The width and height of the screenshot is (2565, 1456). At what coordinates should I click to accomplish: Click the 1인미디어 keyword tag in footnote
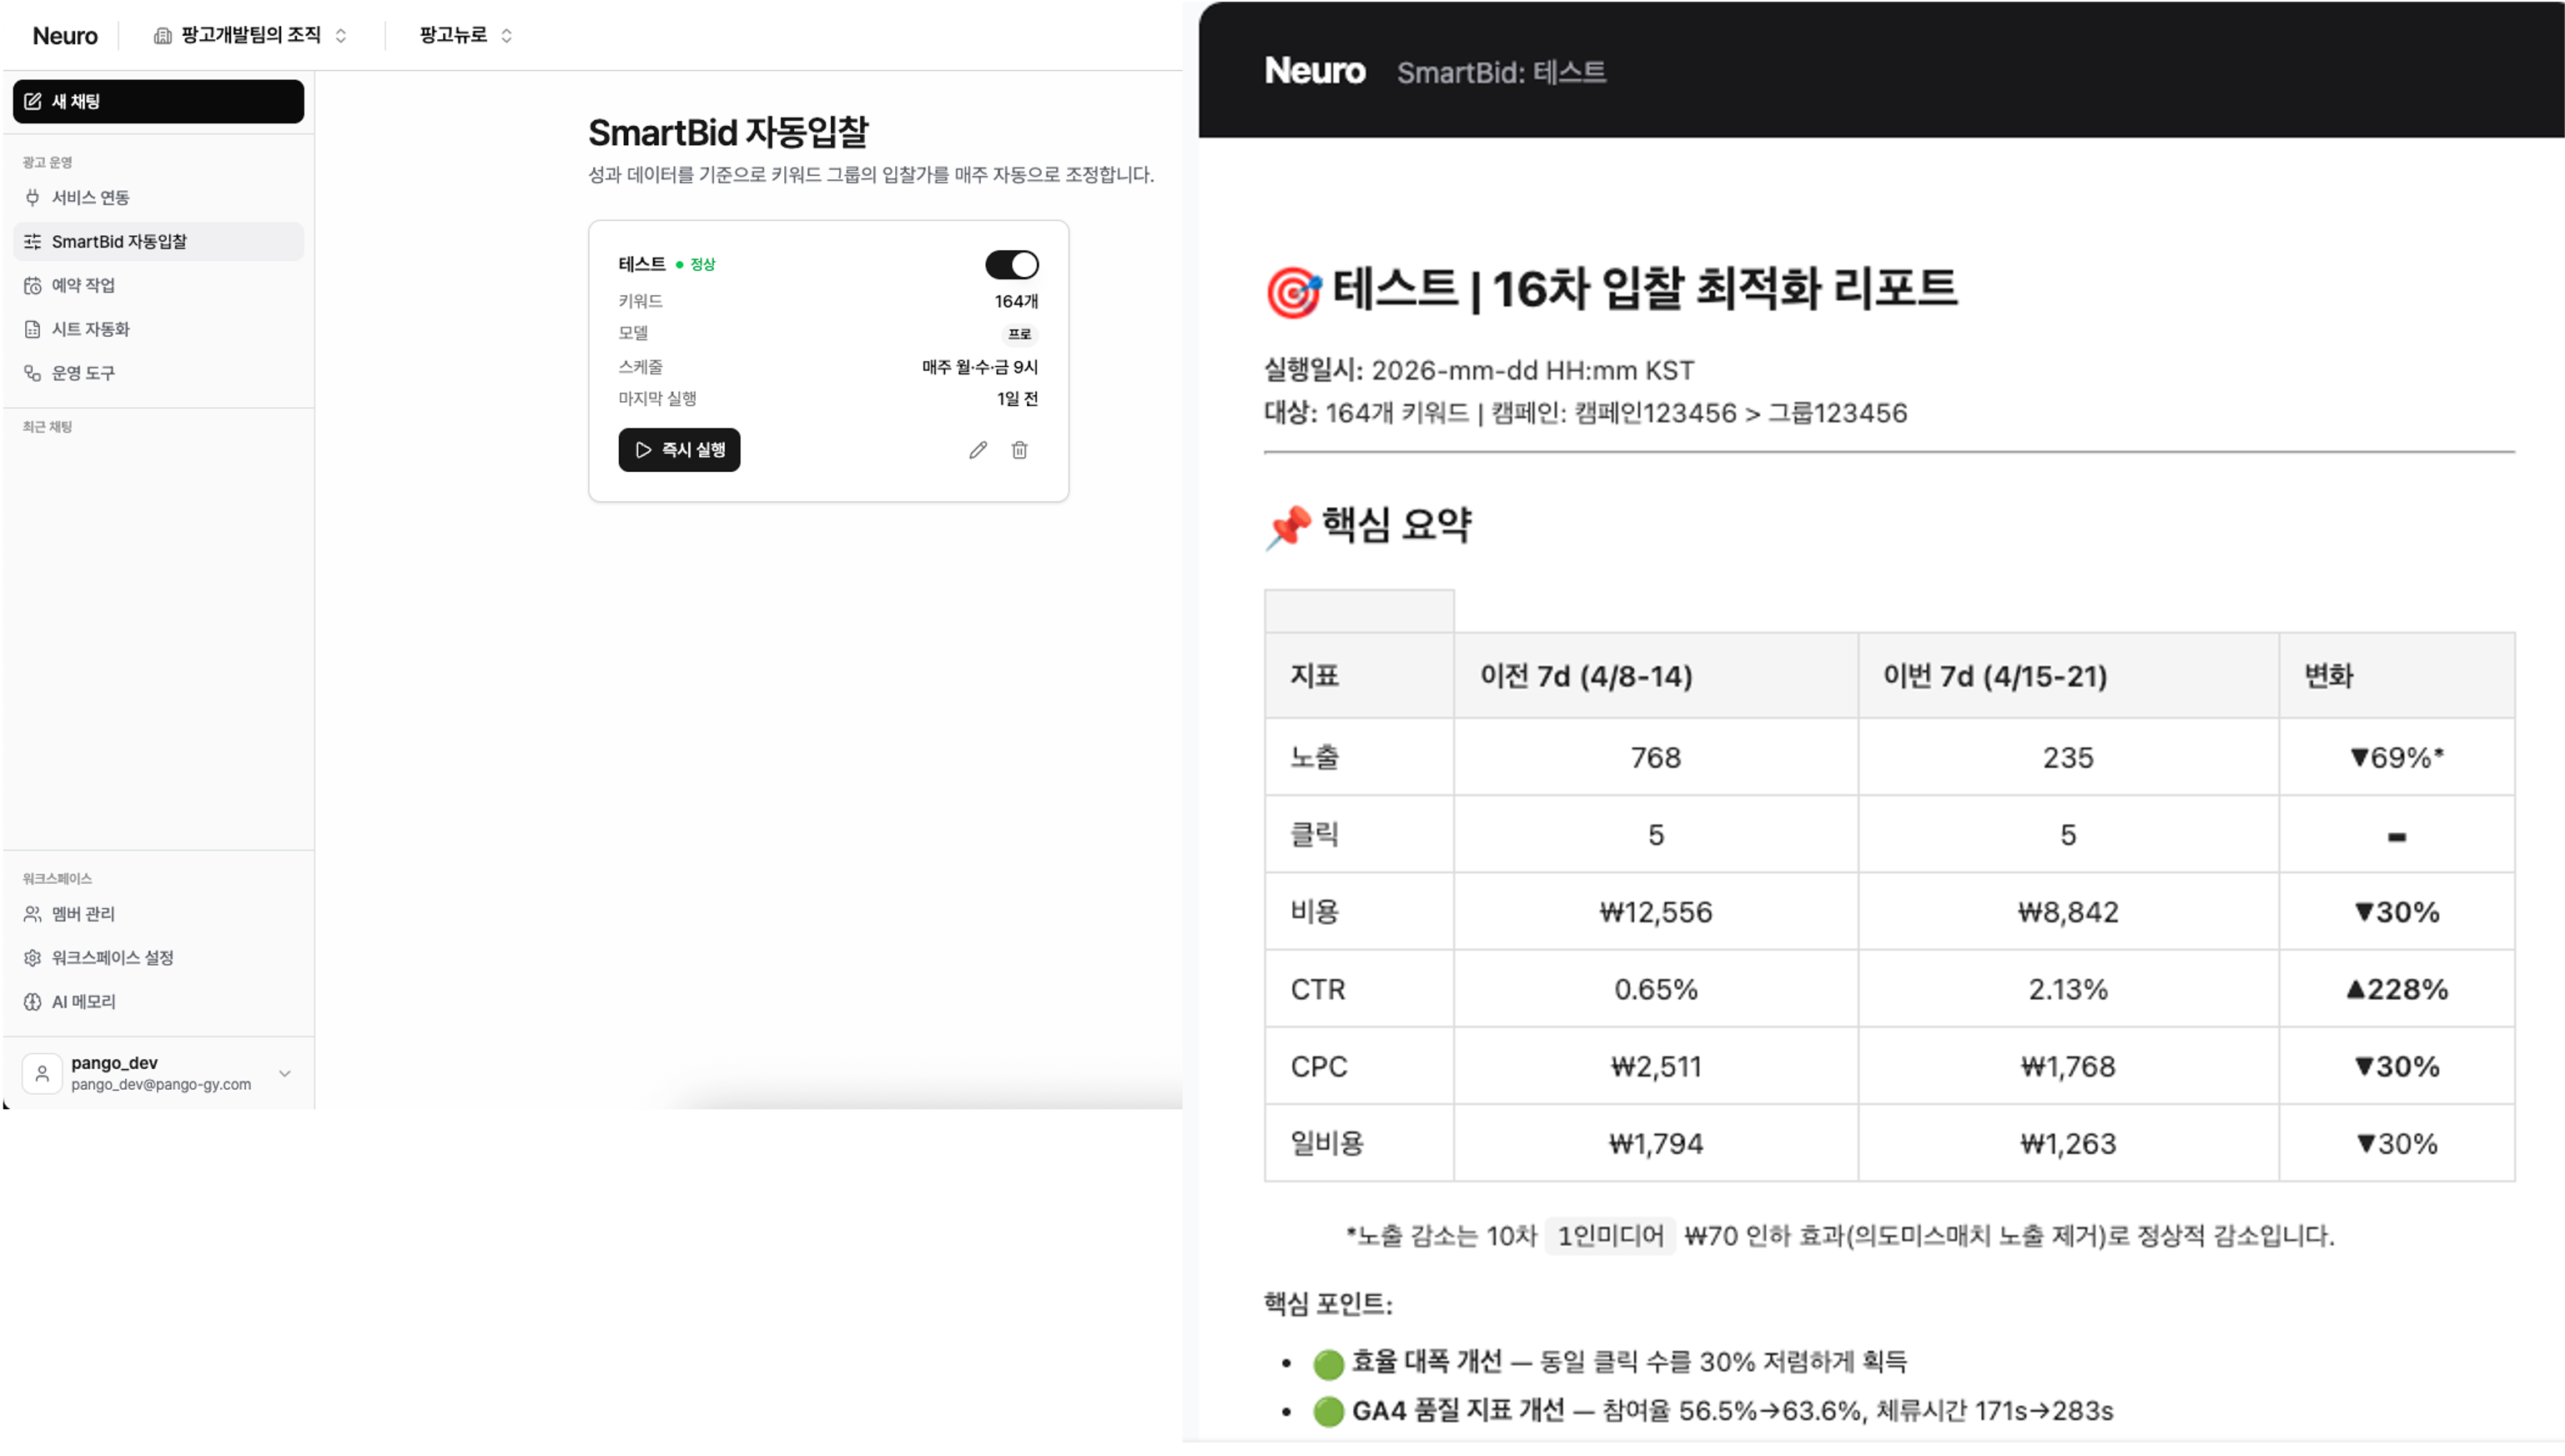(1610, 1236)
